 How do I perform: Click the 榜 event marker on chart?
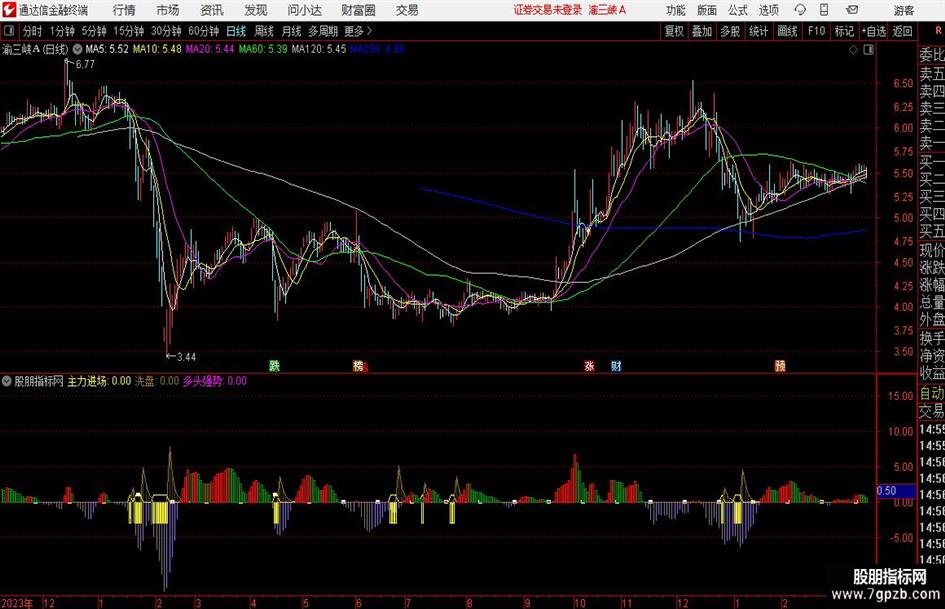click(359, 365)
